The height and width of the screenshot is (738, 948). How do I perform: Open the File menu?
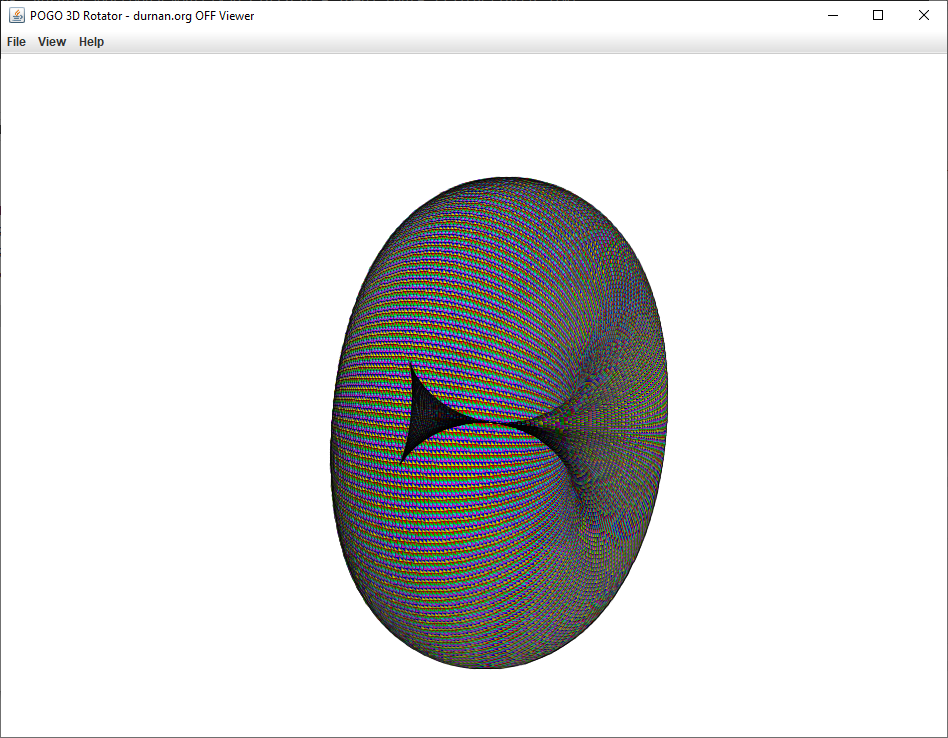tap(16, 41)
